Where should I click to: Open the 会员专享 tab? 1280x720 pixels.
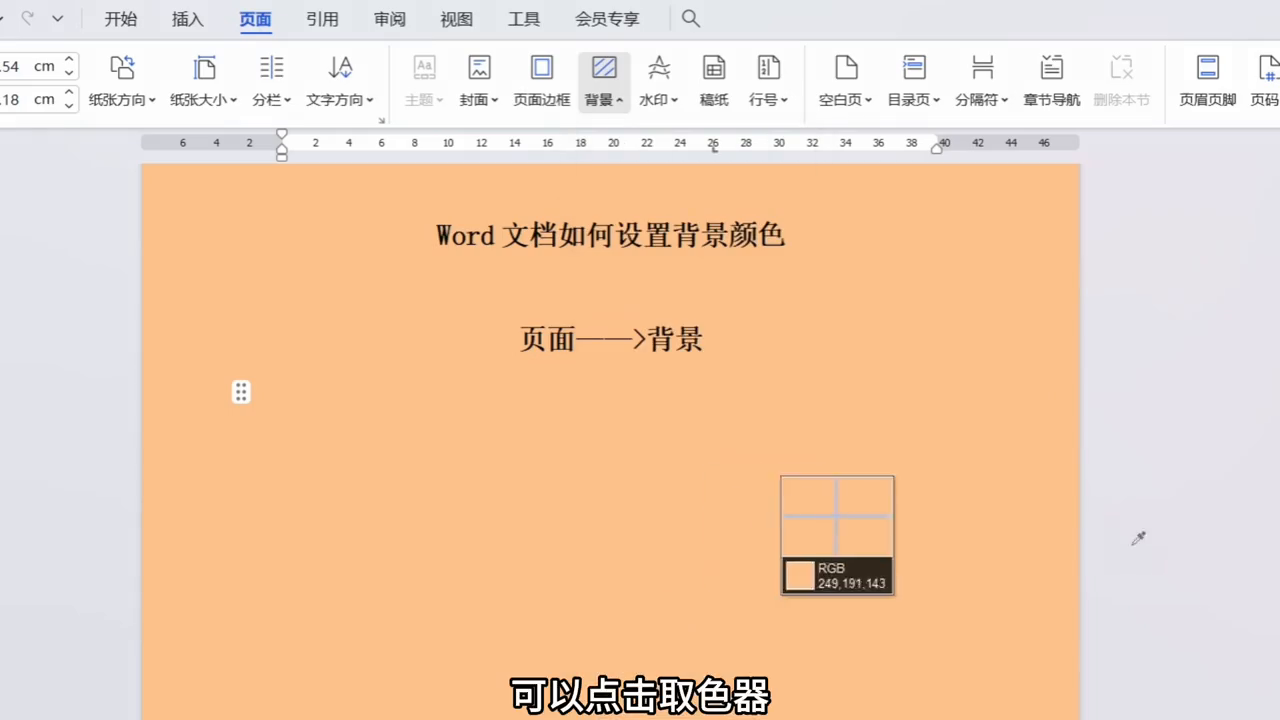[x=607, y=19]
